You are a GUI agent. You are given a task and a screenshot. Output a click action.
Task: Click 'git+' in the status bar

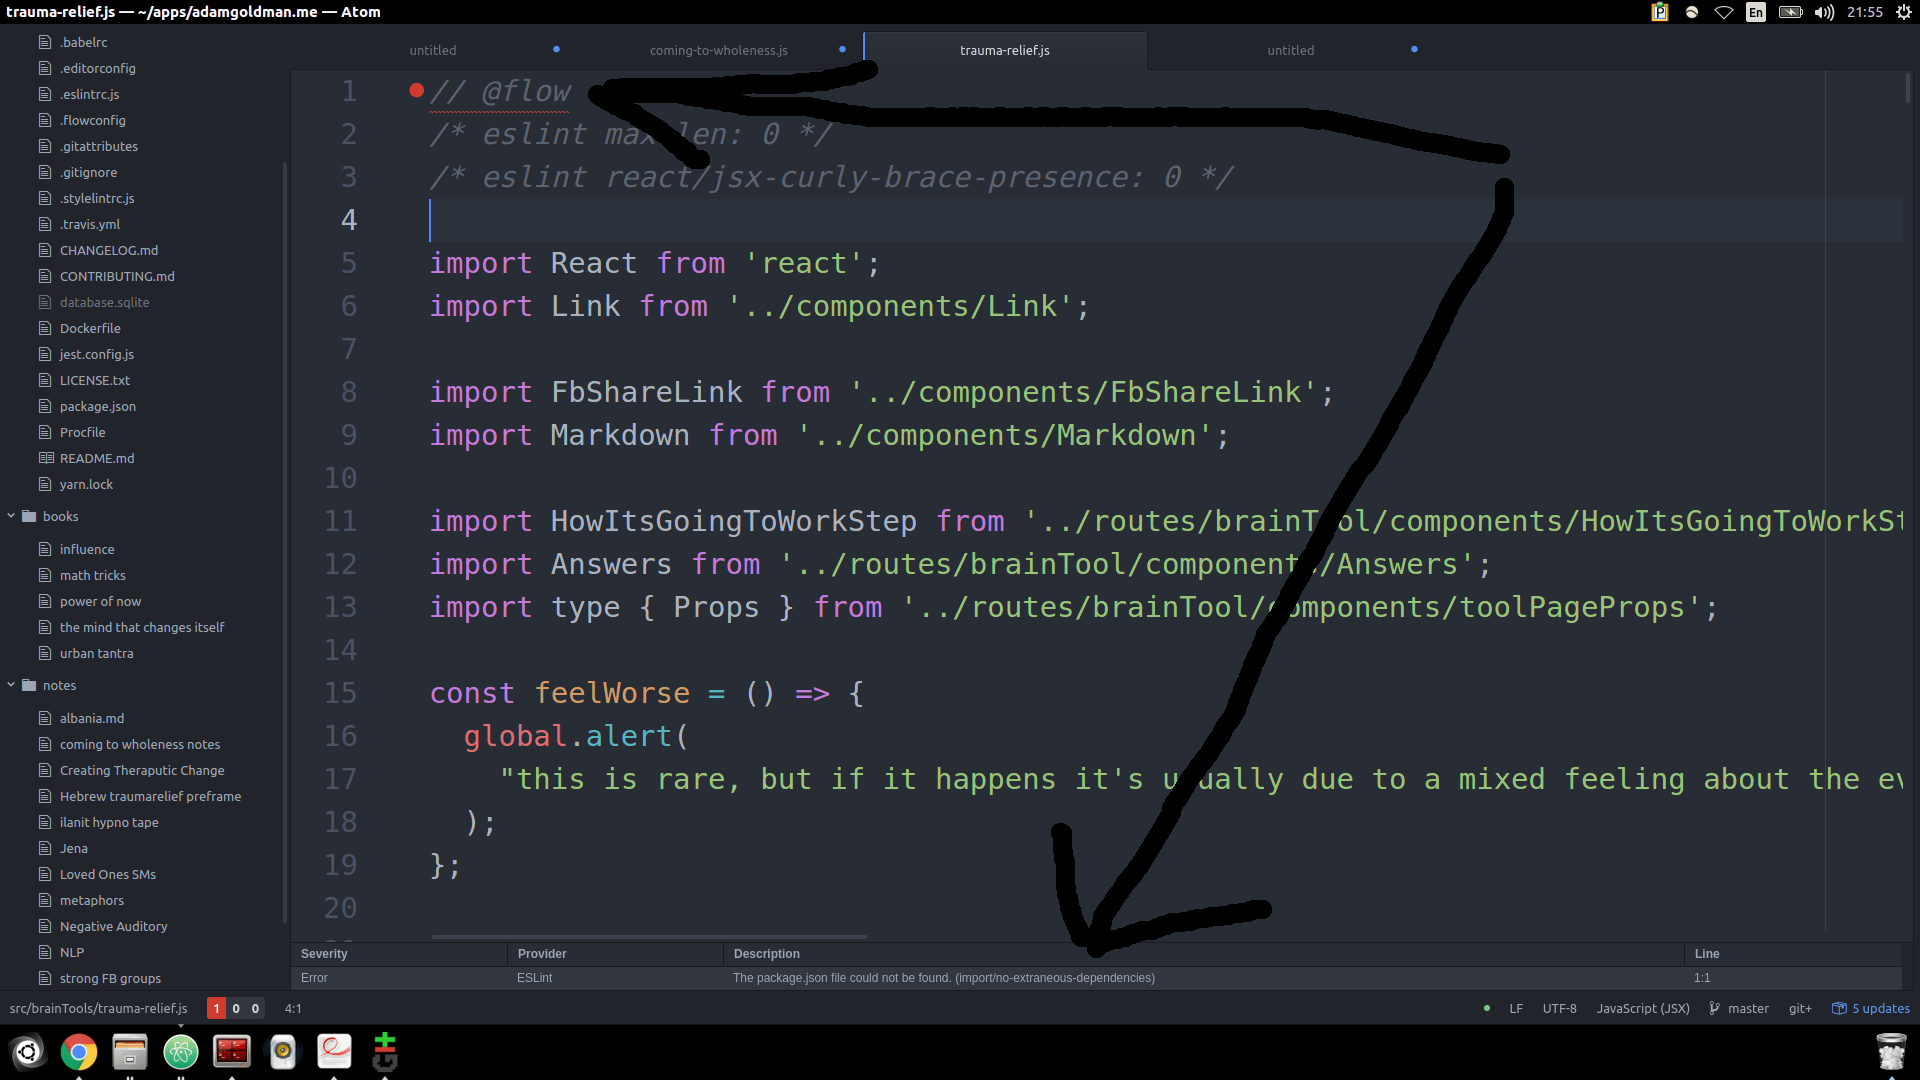click(1799, 1008)
